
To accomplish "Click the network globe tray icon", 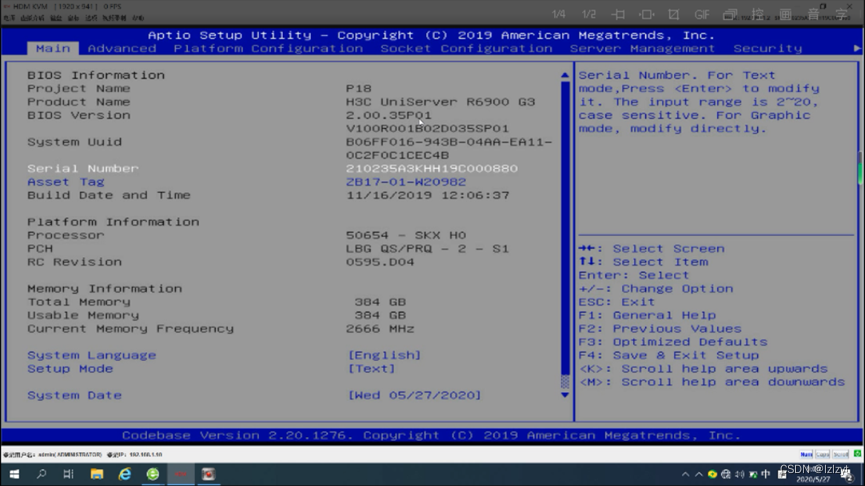I will click(x=726, y=474).
